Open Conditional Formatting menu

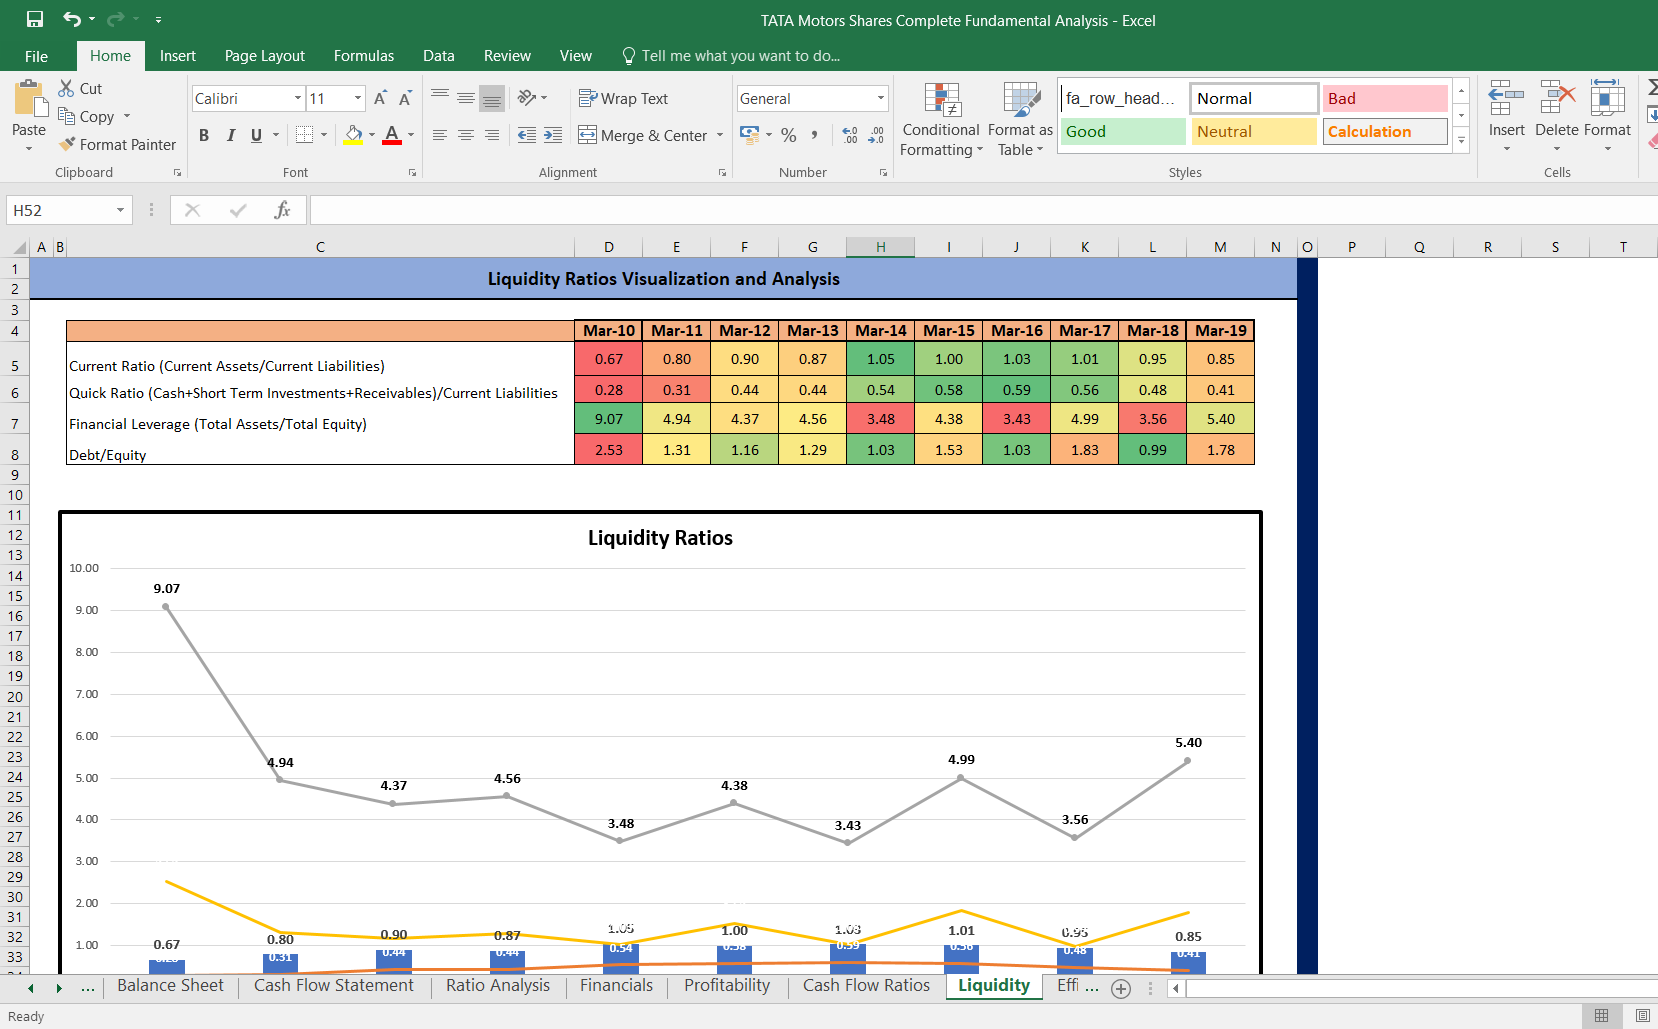coord(941,119)
